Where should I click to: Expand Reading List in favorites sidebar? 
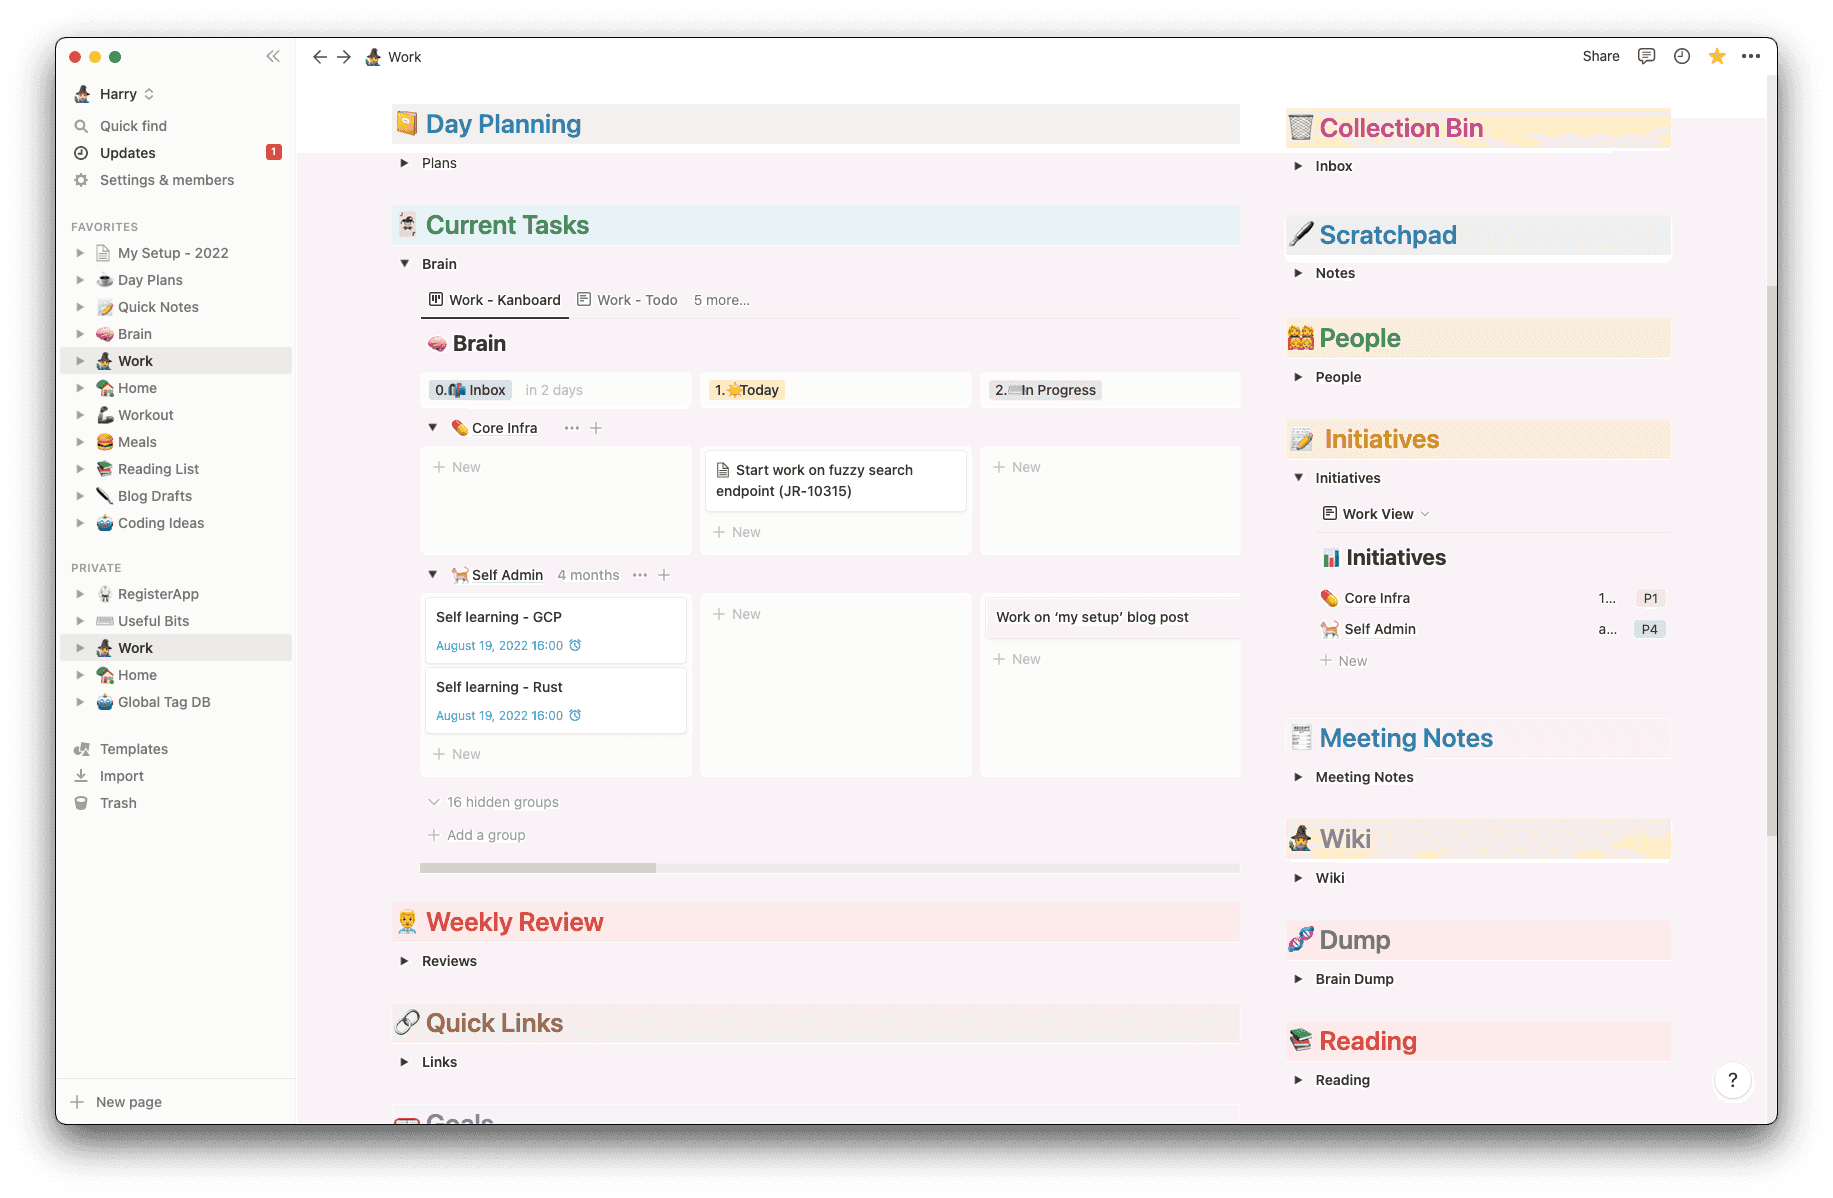[x=80, y=469]
